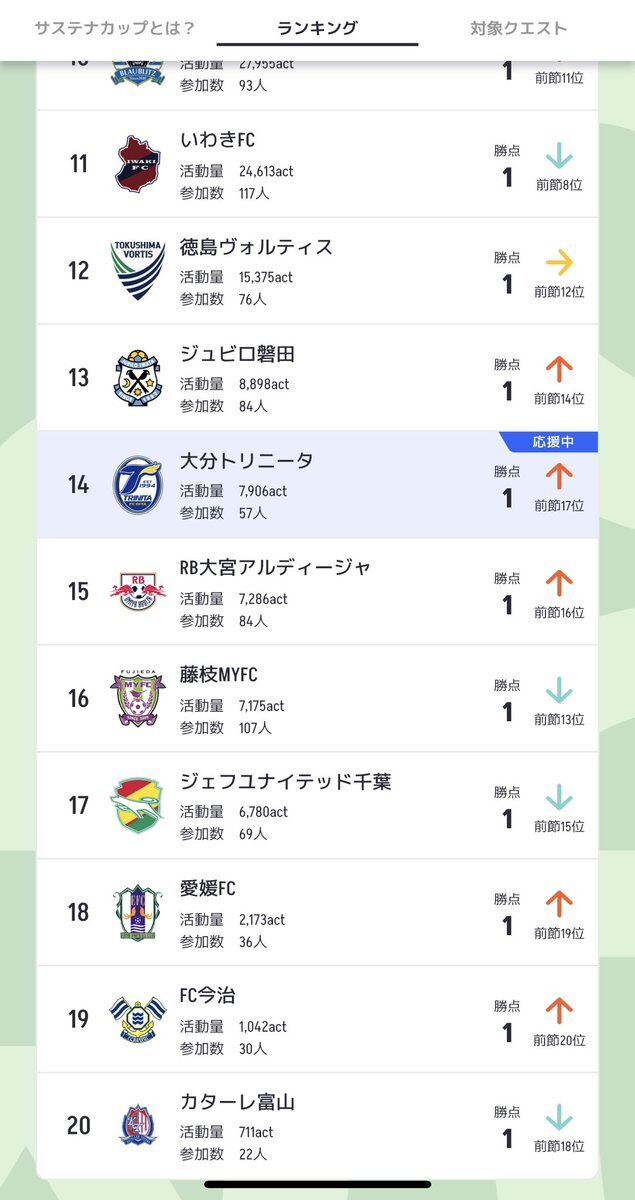Tap the yellow sideways arrow for 徳島ヴォルティス
Screen dimensions: 635x1200
[x=559, y=263]
